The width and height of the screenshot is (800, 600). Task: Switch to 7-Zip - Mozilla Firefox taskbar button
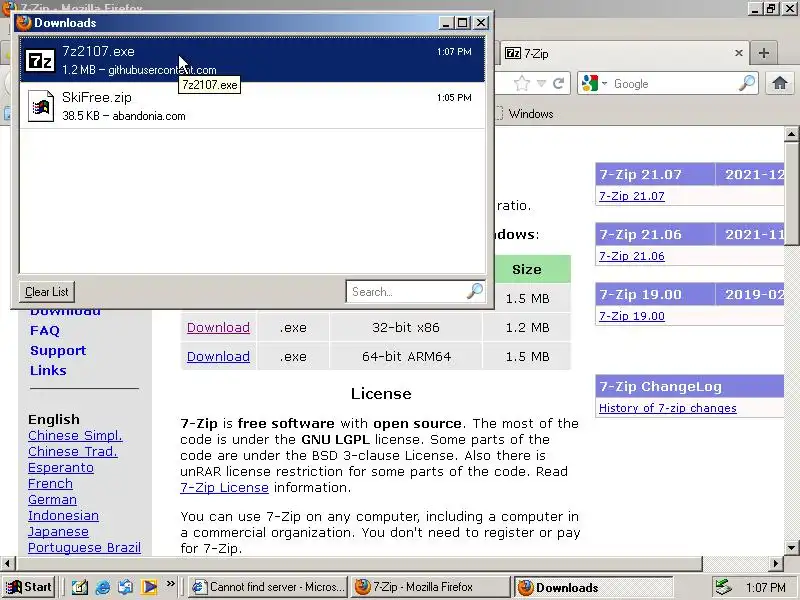tap(430, 587)
